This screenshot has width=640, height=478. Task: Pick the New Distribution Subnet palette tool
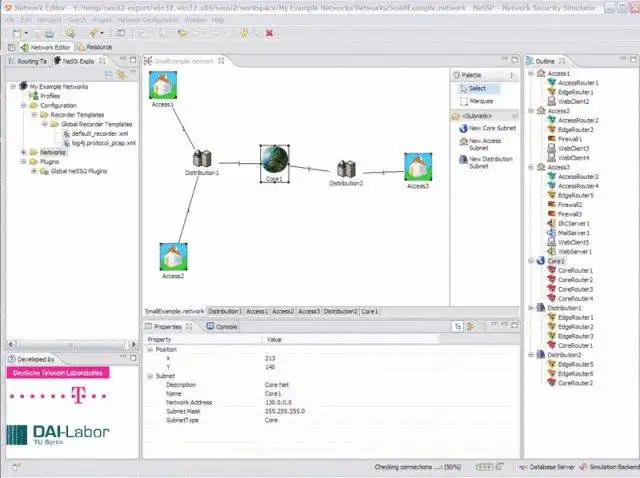[486, 162]
